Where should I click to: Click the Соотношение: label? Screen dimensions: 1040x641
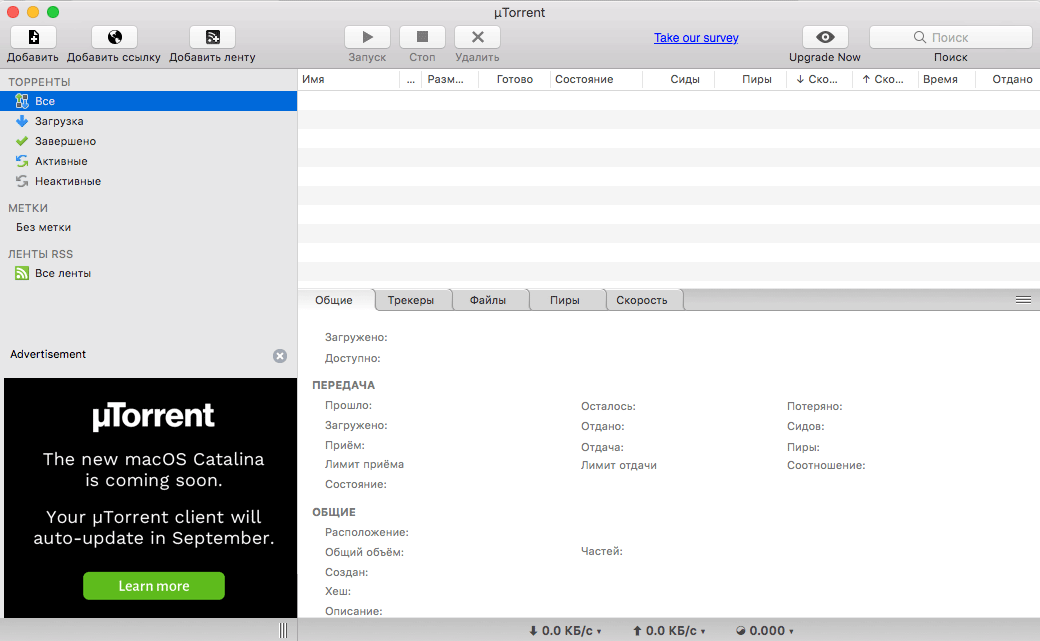pyautogui.click(x=826, y=465)
